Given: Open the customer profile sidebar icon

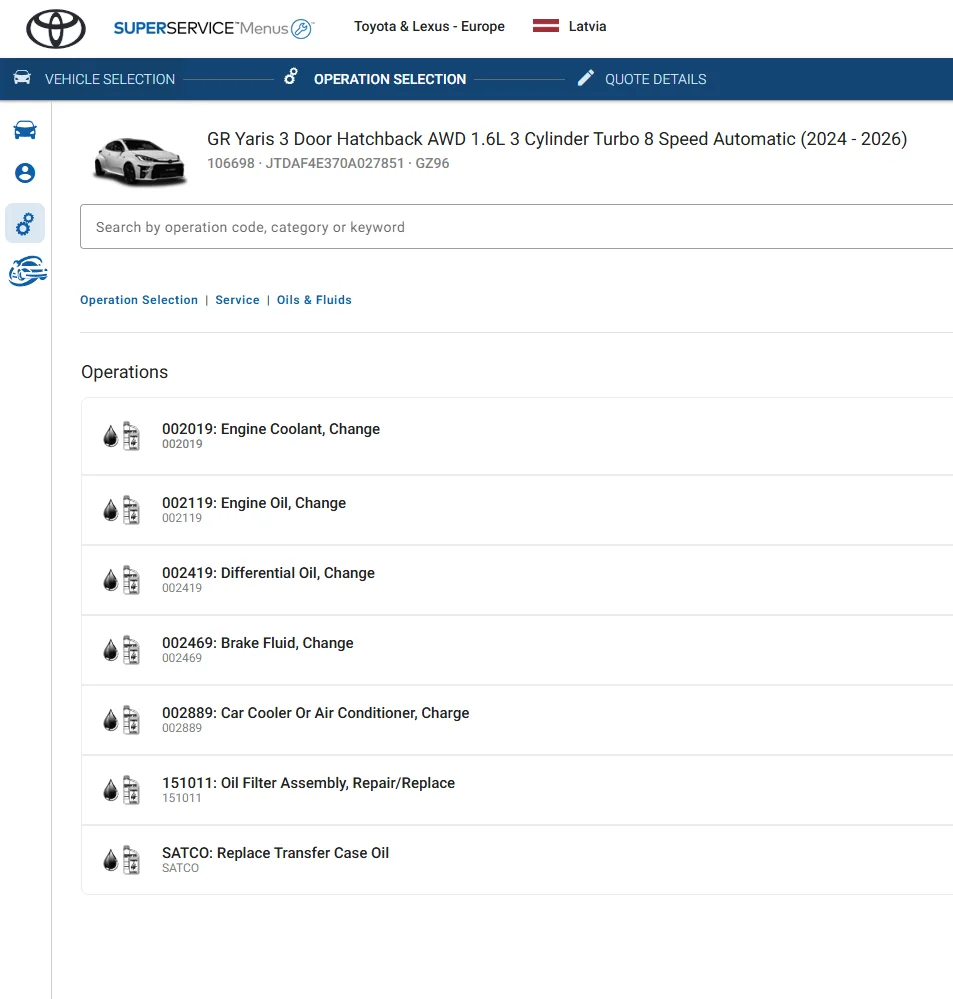Looking at the screenshot, I should [x=25, y=173].
